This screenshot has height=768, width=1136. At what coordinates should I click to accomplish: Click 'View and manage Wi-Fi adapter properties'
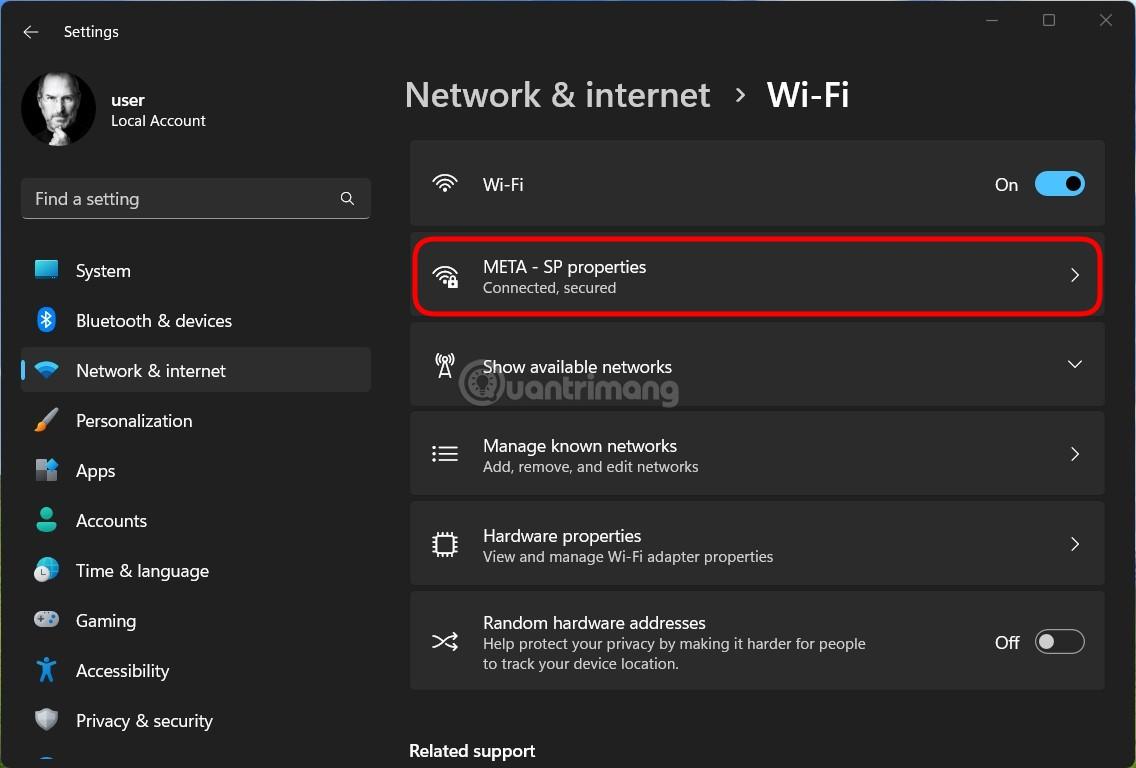628,557
